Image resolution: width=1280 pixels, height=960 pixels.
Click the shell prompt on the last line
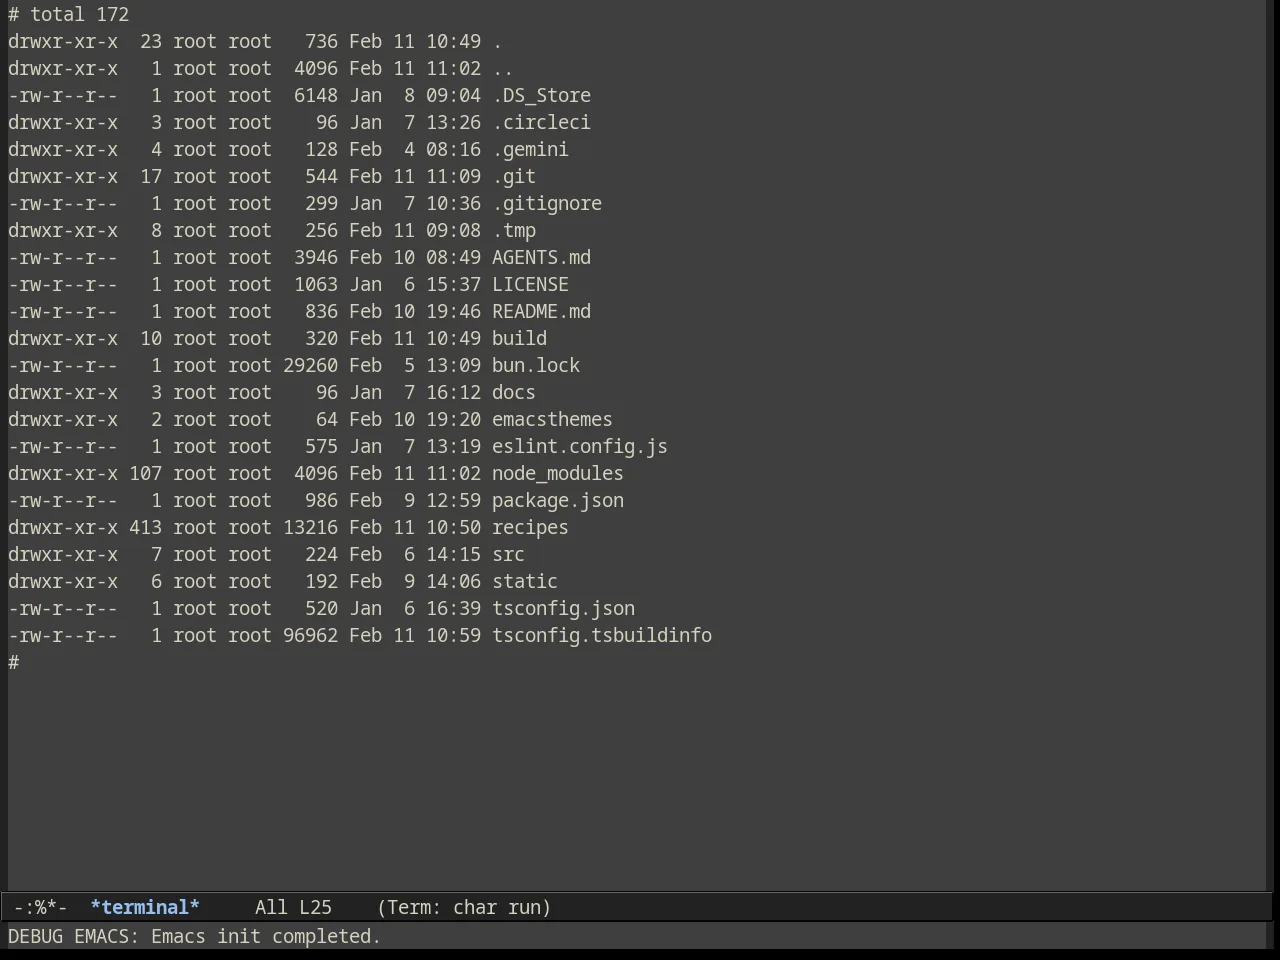[14, 662]
